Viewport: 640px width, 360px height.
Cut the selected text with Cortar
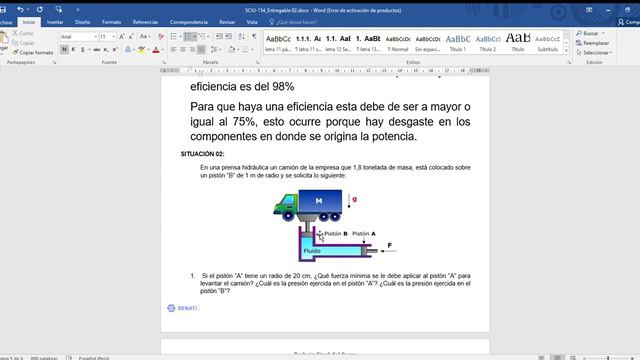coord(23,33)
